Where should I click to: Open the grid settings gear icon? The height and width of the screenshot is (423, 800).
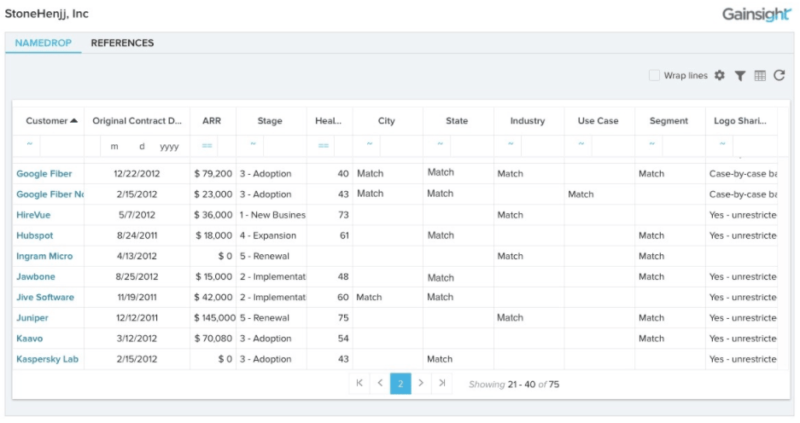(719, 76)
